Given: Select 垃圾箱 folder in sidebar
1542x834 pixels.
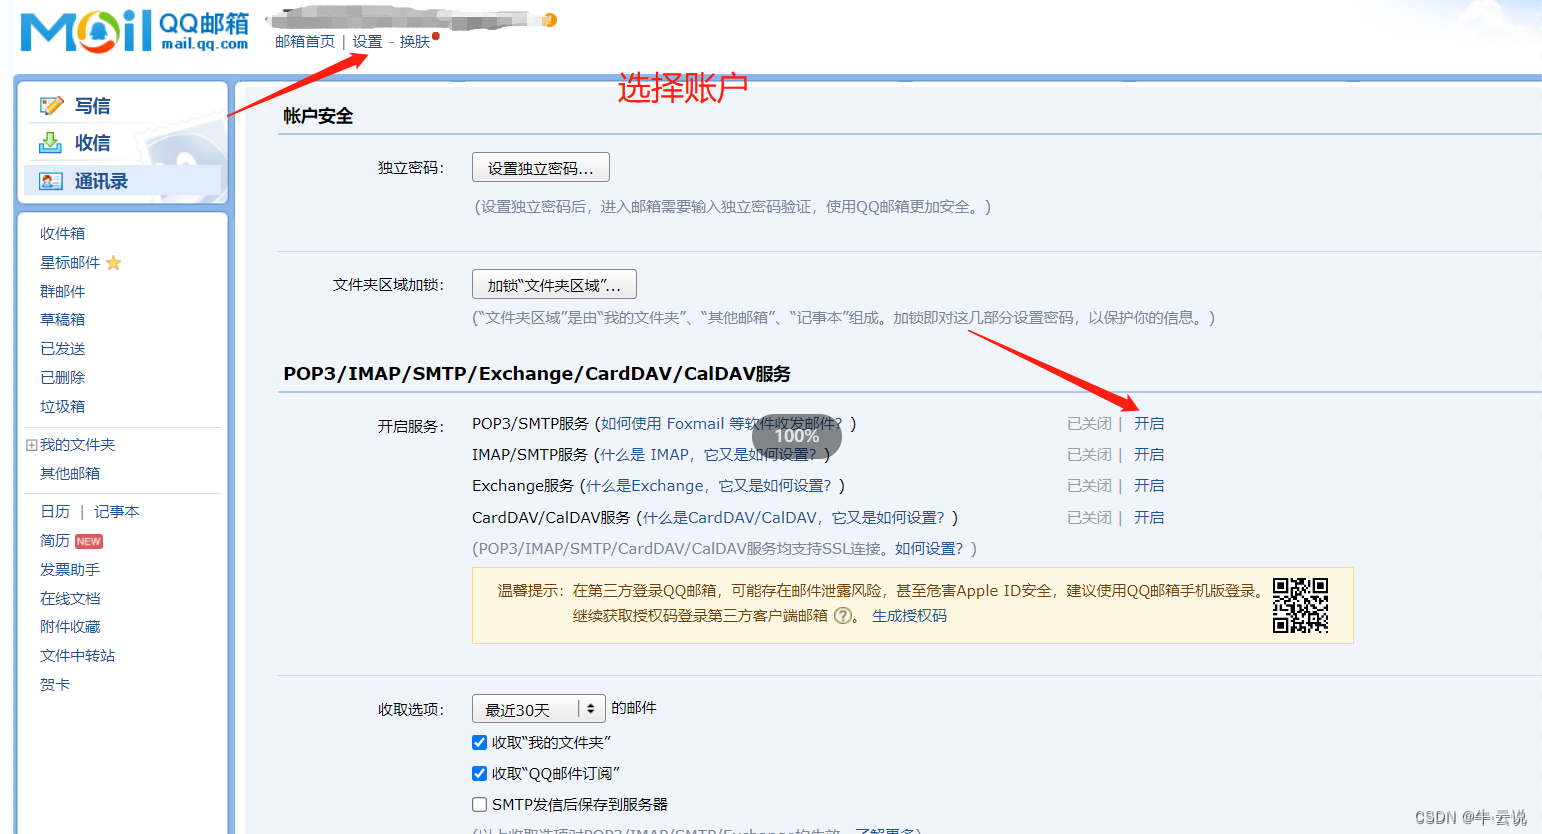Looking at the screenshot, I should [x=61, y=405].
